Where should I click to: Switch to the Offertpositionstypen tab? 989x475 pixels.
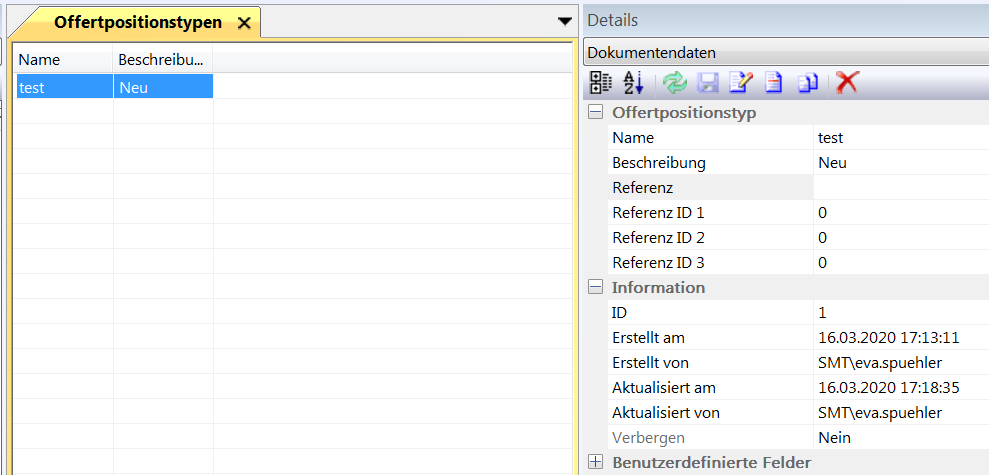tap(137, 22)
